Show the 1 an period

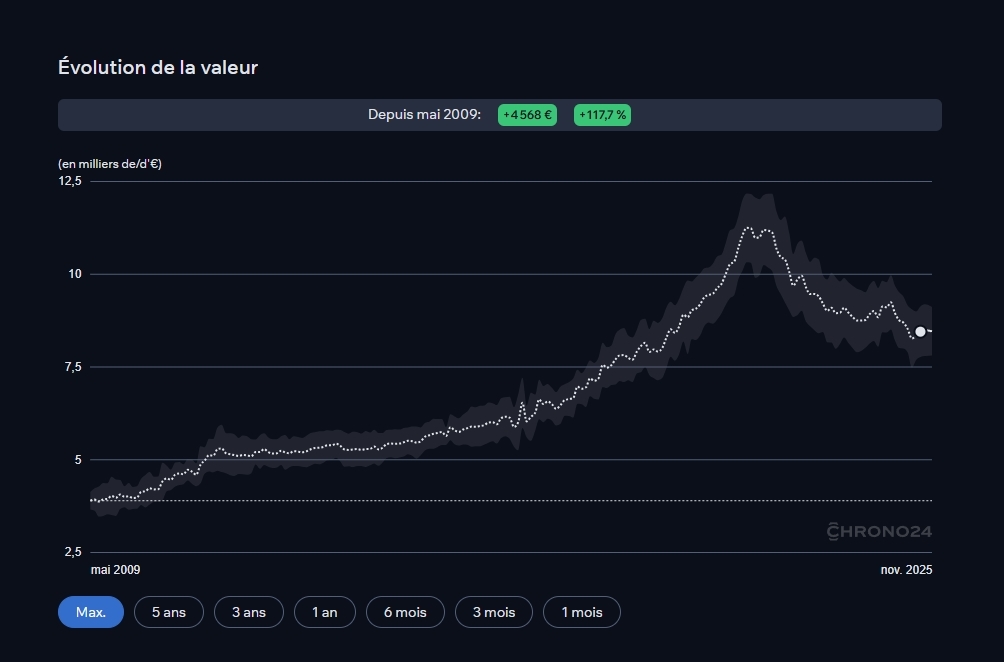(325, 612)
